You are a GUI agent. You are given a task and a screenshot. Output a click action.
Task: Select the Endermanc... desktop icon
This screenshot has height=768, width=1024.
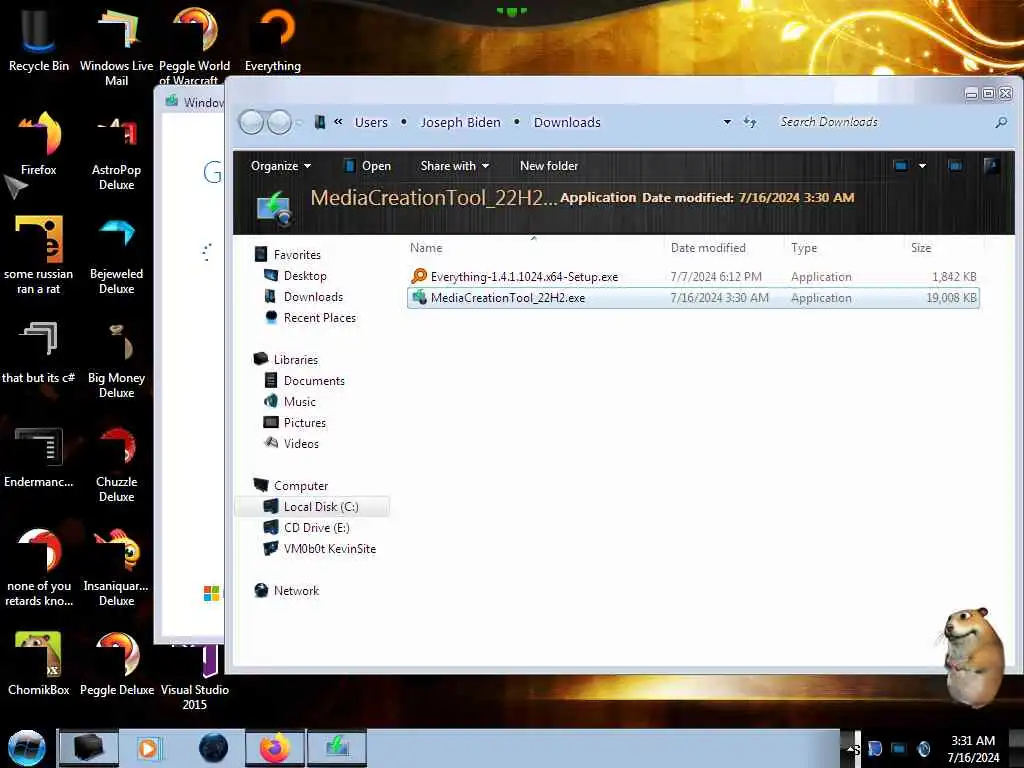[38, 456]
